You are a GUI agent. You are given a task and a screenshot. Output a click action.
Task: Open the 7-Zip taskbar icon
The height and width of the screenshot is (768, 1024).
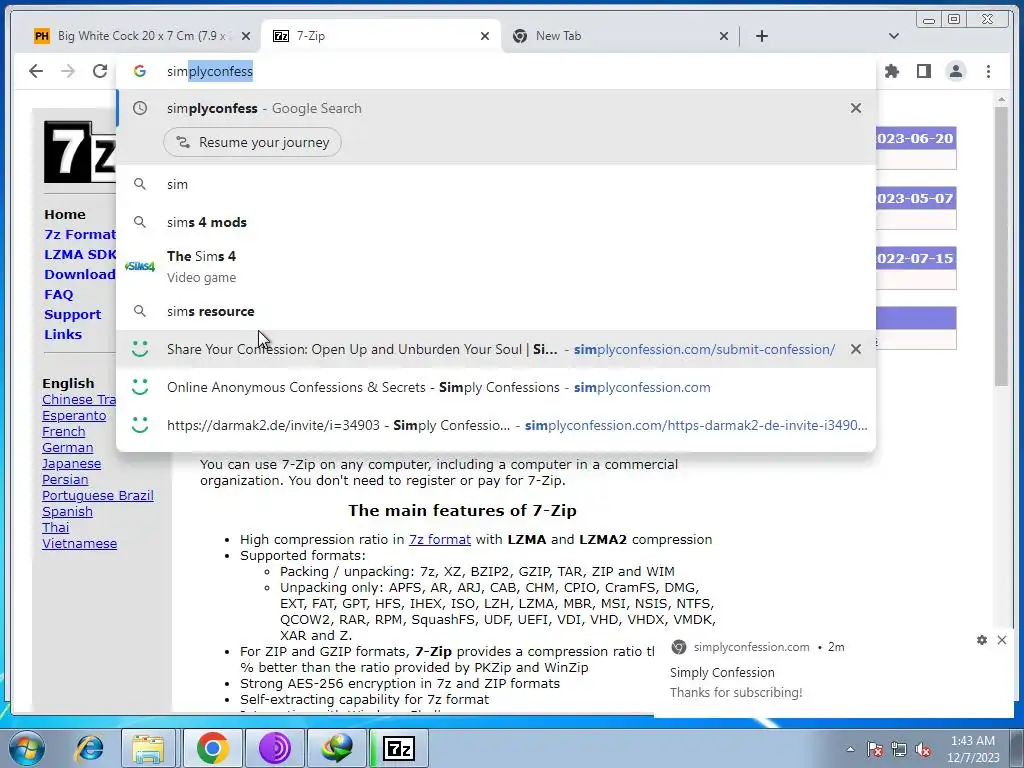[x=399, y=748]
